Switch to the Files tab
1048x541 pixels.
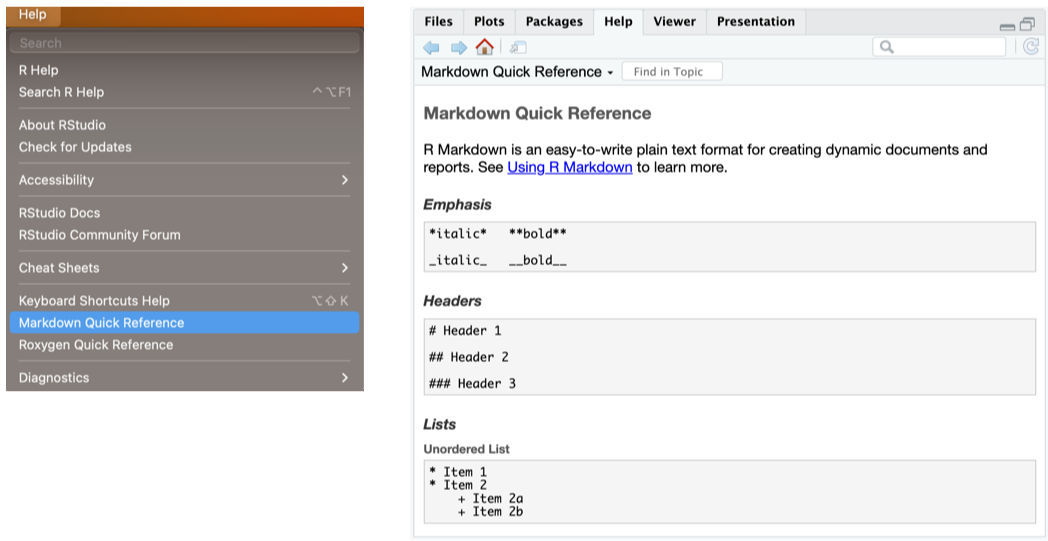(x=438, y=21)
